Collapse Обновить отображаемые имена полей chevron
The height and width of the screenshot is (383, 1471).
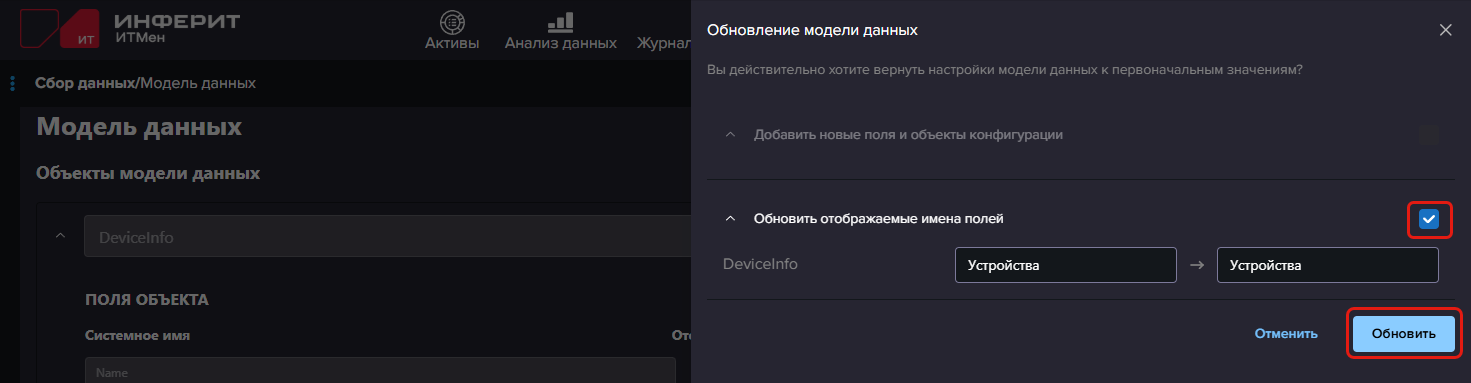(730, 218)
